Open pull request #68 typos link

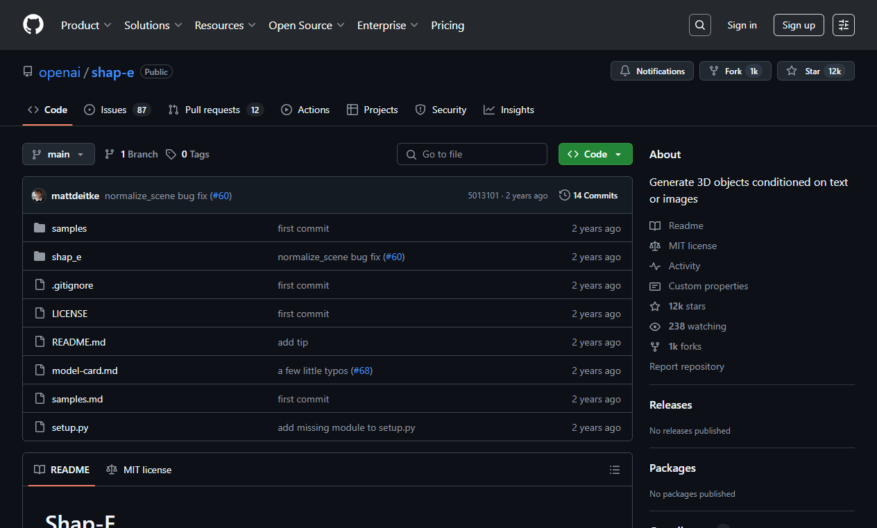tap(362, 371)
